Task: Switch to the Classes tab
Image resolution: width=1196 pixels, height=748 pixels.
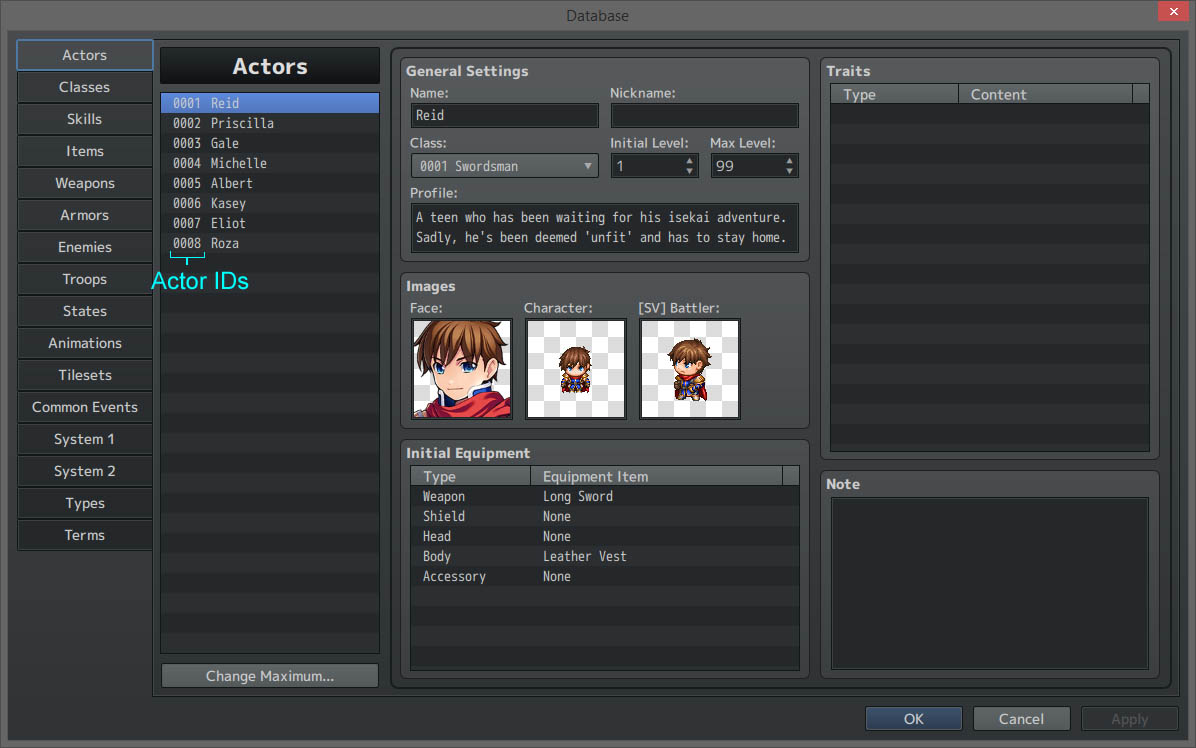Action: click(84, 87)
